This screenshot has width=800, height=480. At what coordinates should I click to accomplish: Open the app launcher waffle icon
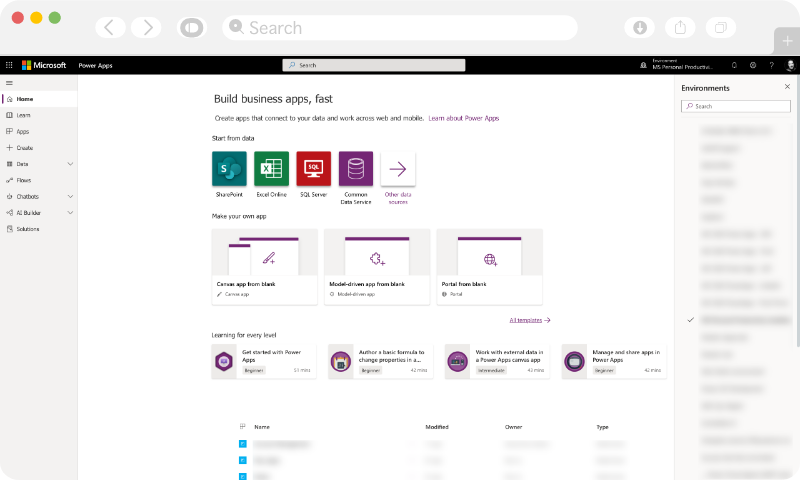click(9, 65)
